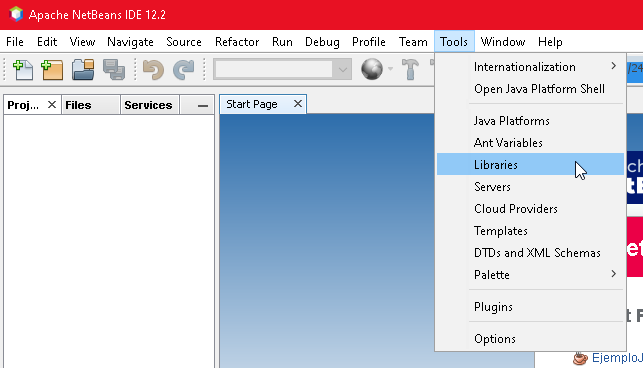
Task: Select Templates menu entry
Action: click(x=530, y=231)
